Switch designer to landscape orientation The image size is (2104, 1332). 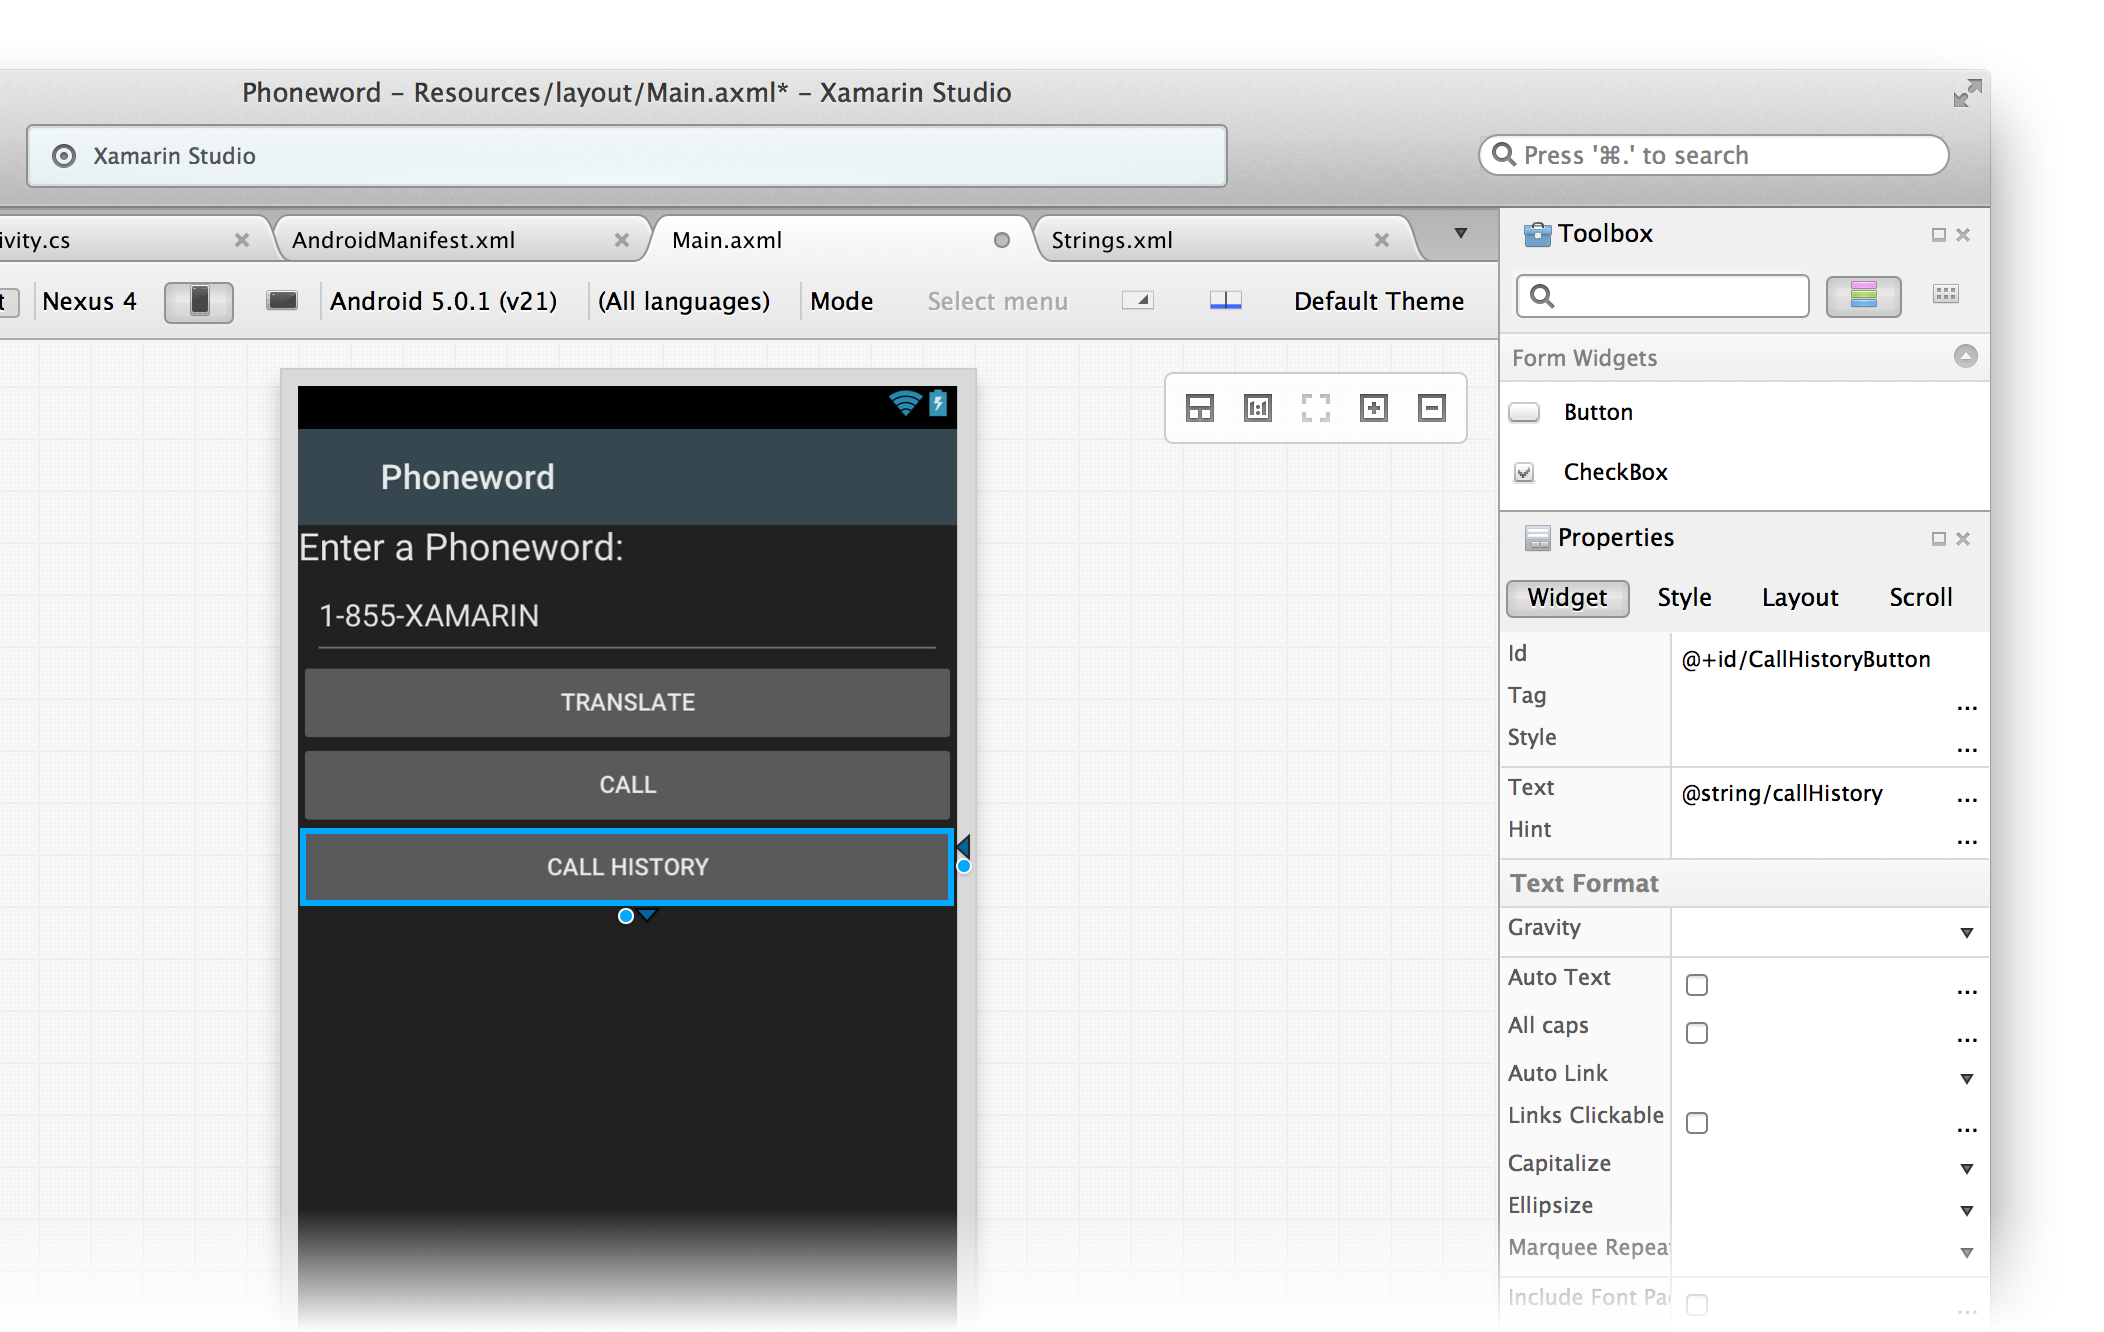click(282, 301)
